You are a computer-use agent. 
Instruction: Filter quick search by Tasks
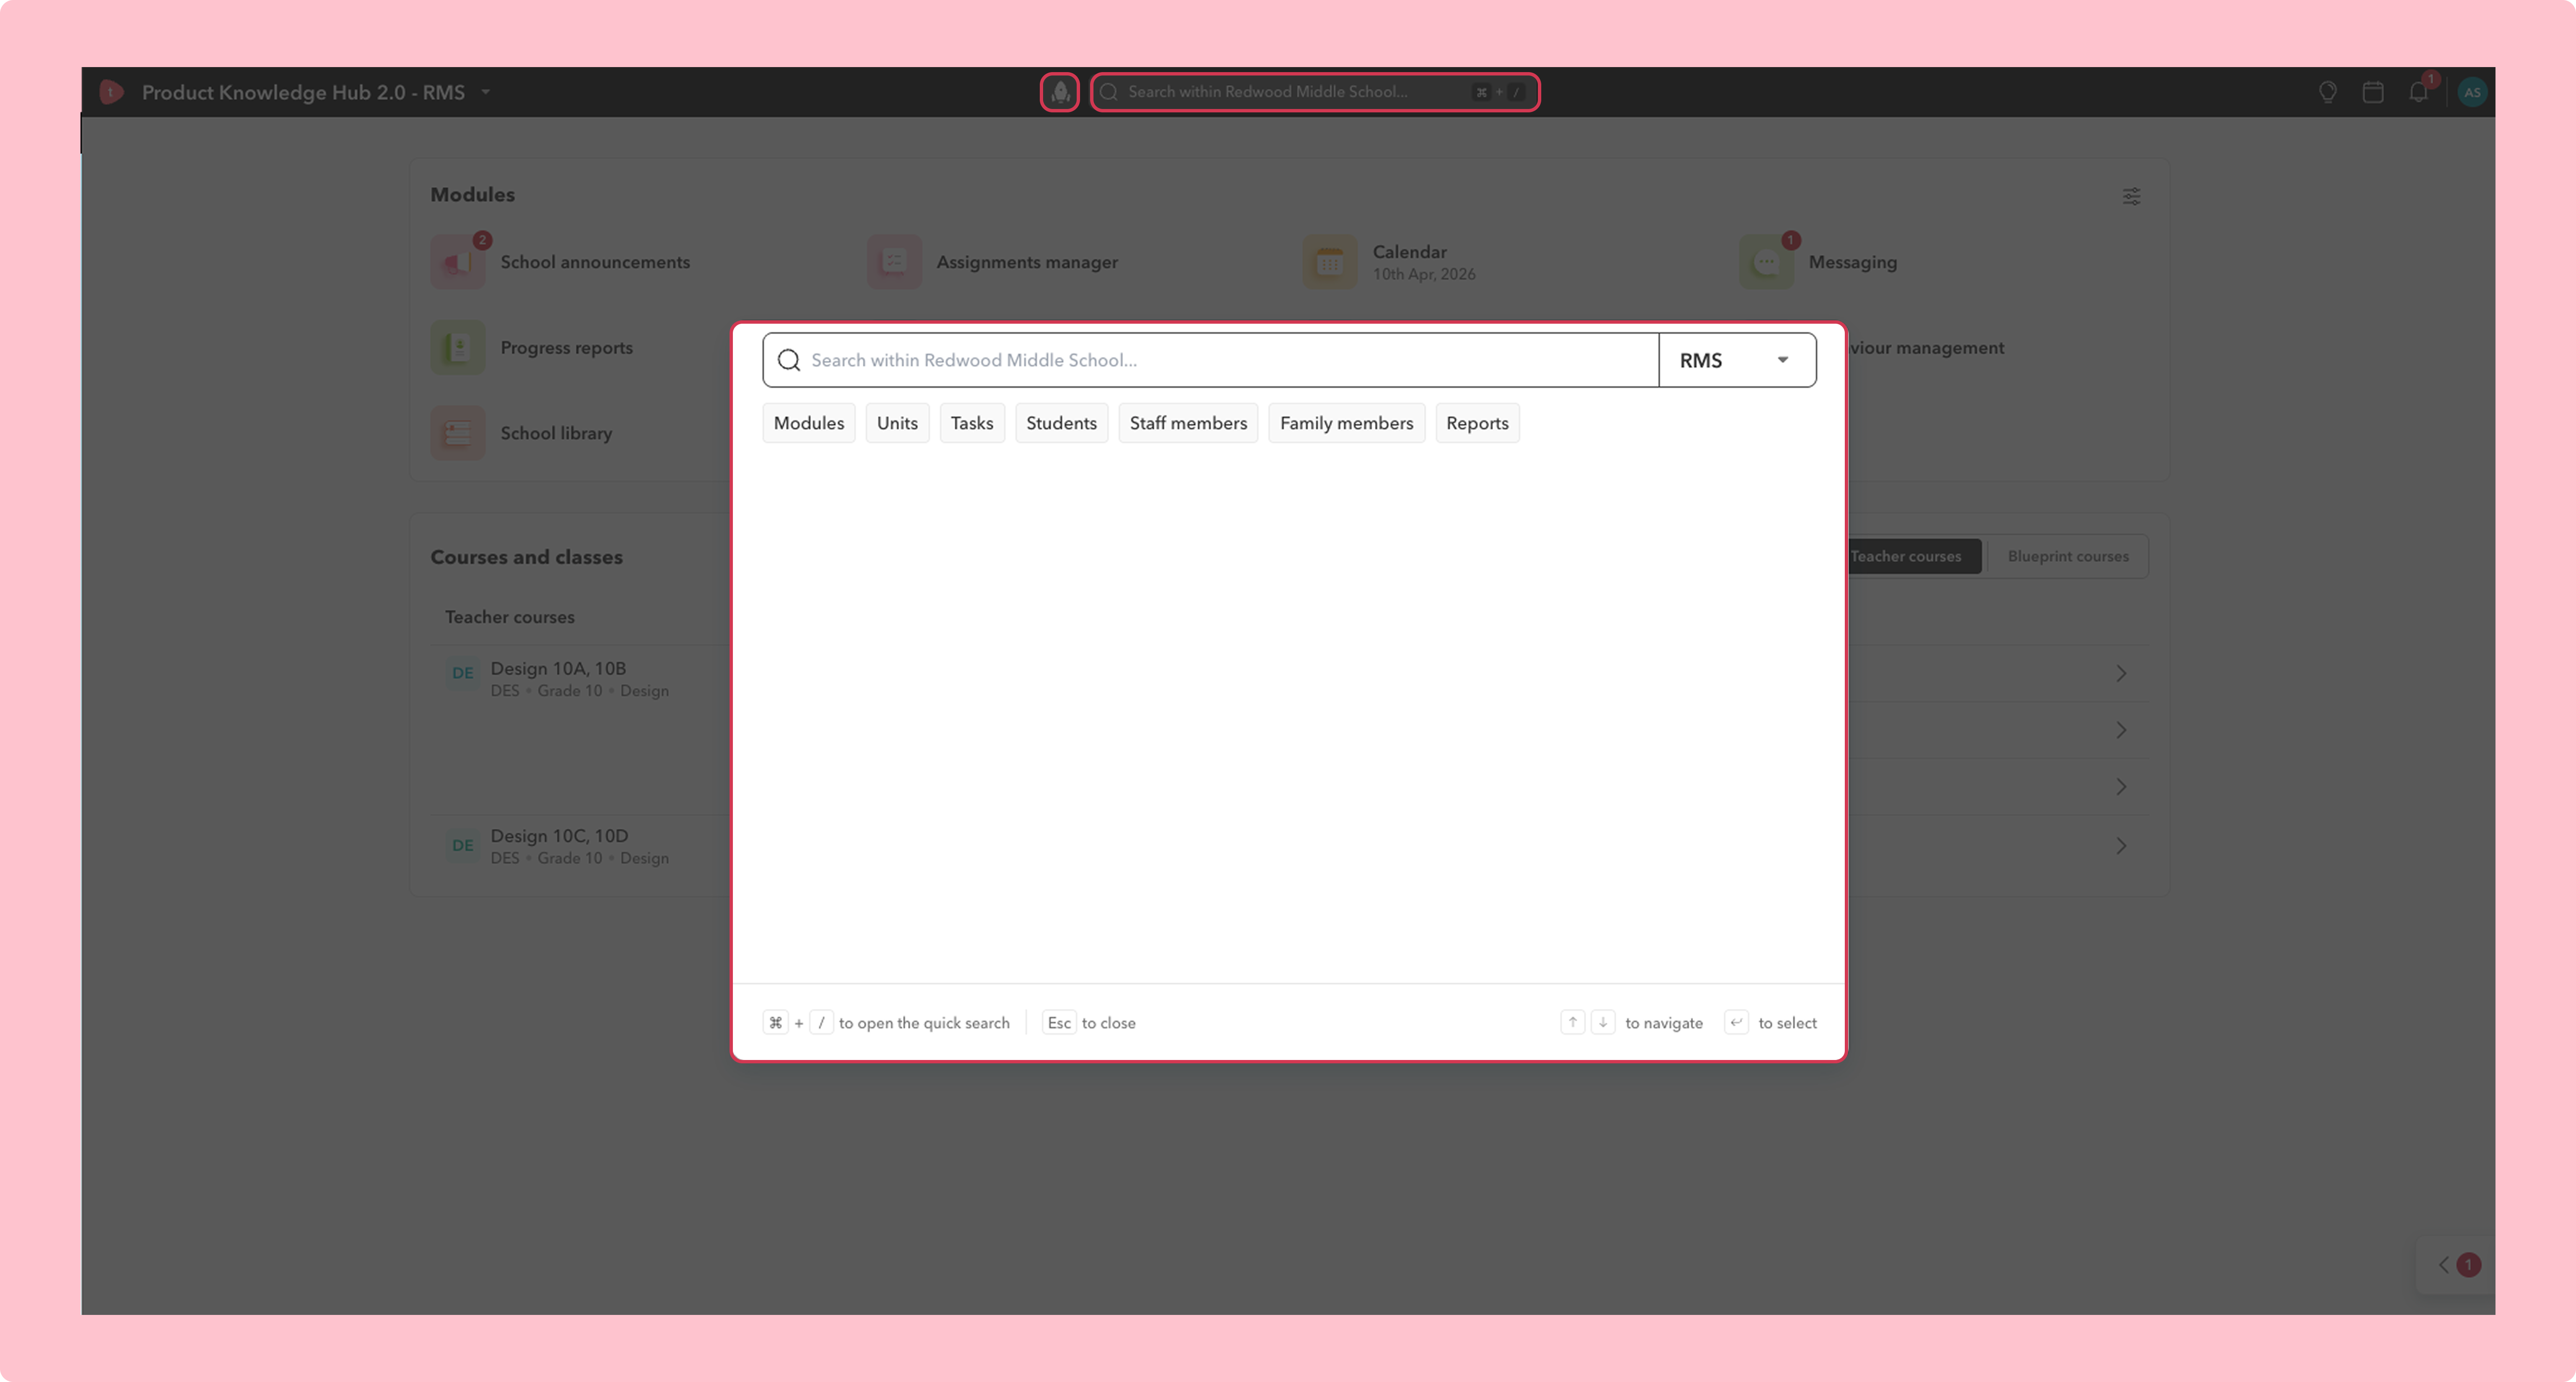click(x=972, y=423)
